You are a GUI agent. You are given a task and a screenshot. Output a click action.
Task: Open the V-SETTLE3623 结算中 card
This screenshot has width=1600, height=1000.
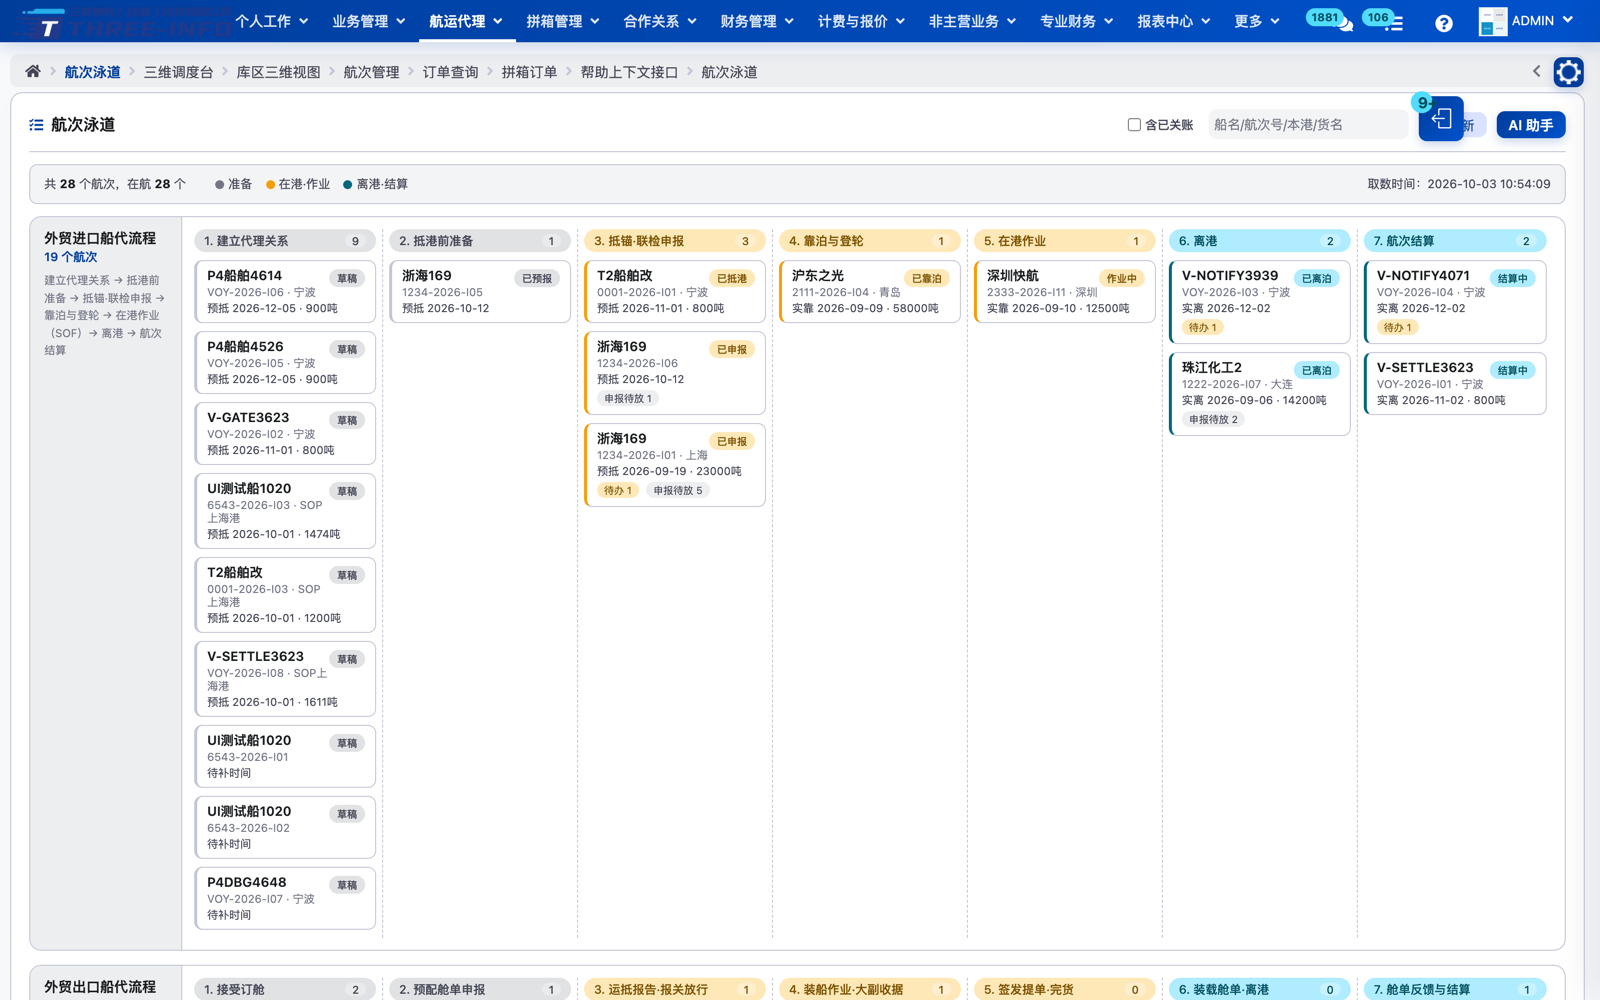tap(1455, 383)
